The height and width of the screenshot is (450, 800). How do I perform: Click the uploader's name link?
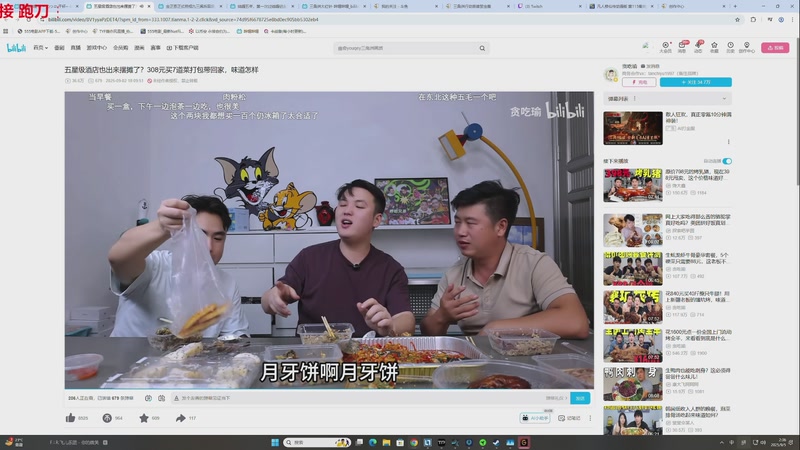(629, 66)
